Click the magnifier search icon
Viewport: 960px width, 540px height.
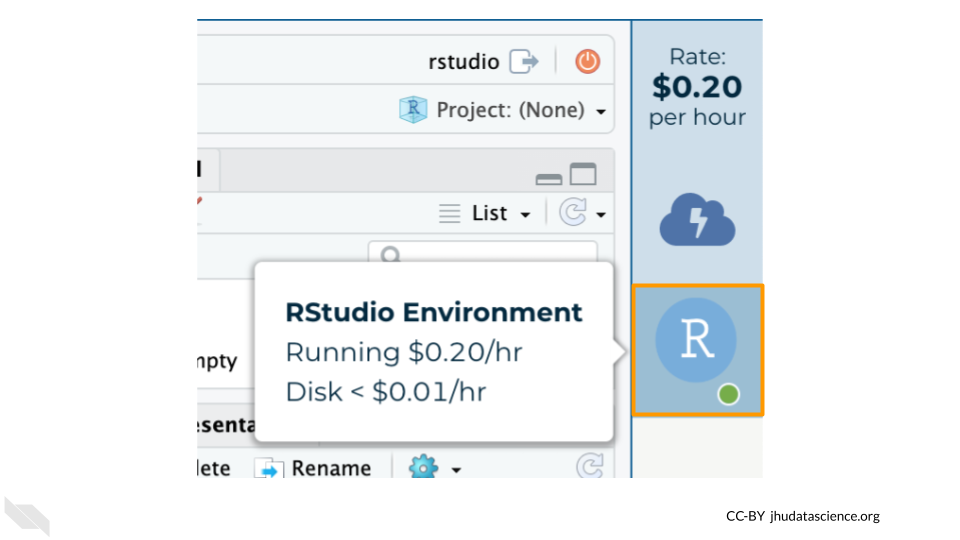(390, 254)
